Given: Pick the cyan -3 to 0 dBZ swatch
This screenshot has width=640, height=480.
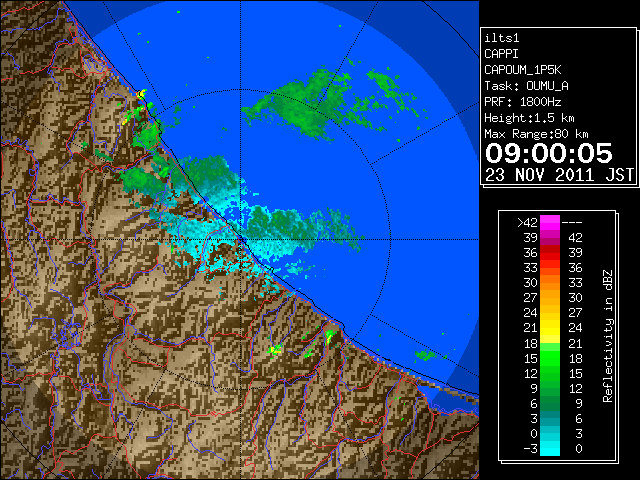Looking at the screenshot, I should point(550,449).
